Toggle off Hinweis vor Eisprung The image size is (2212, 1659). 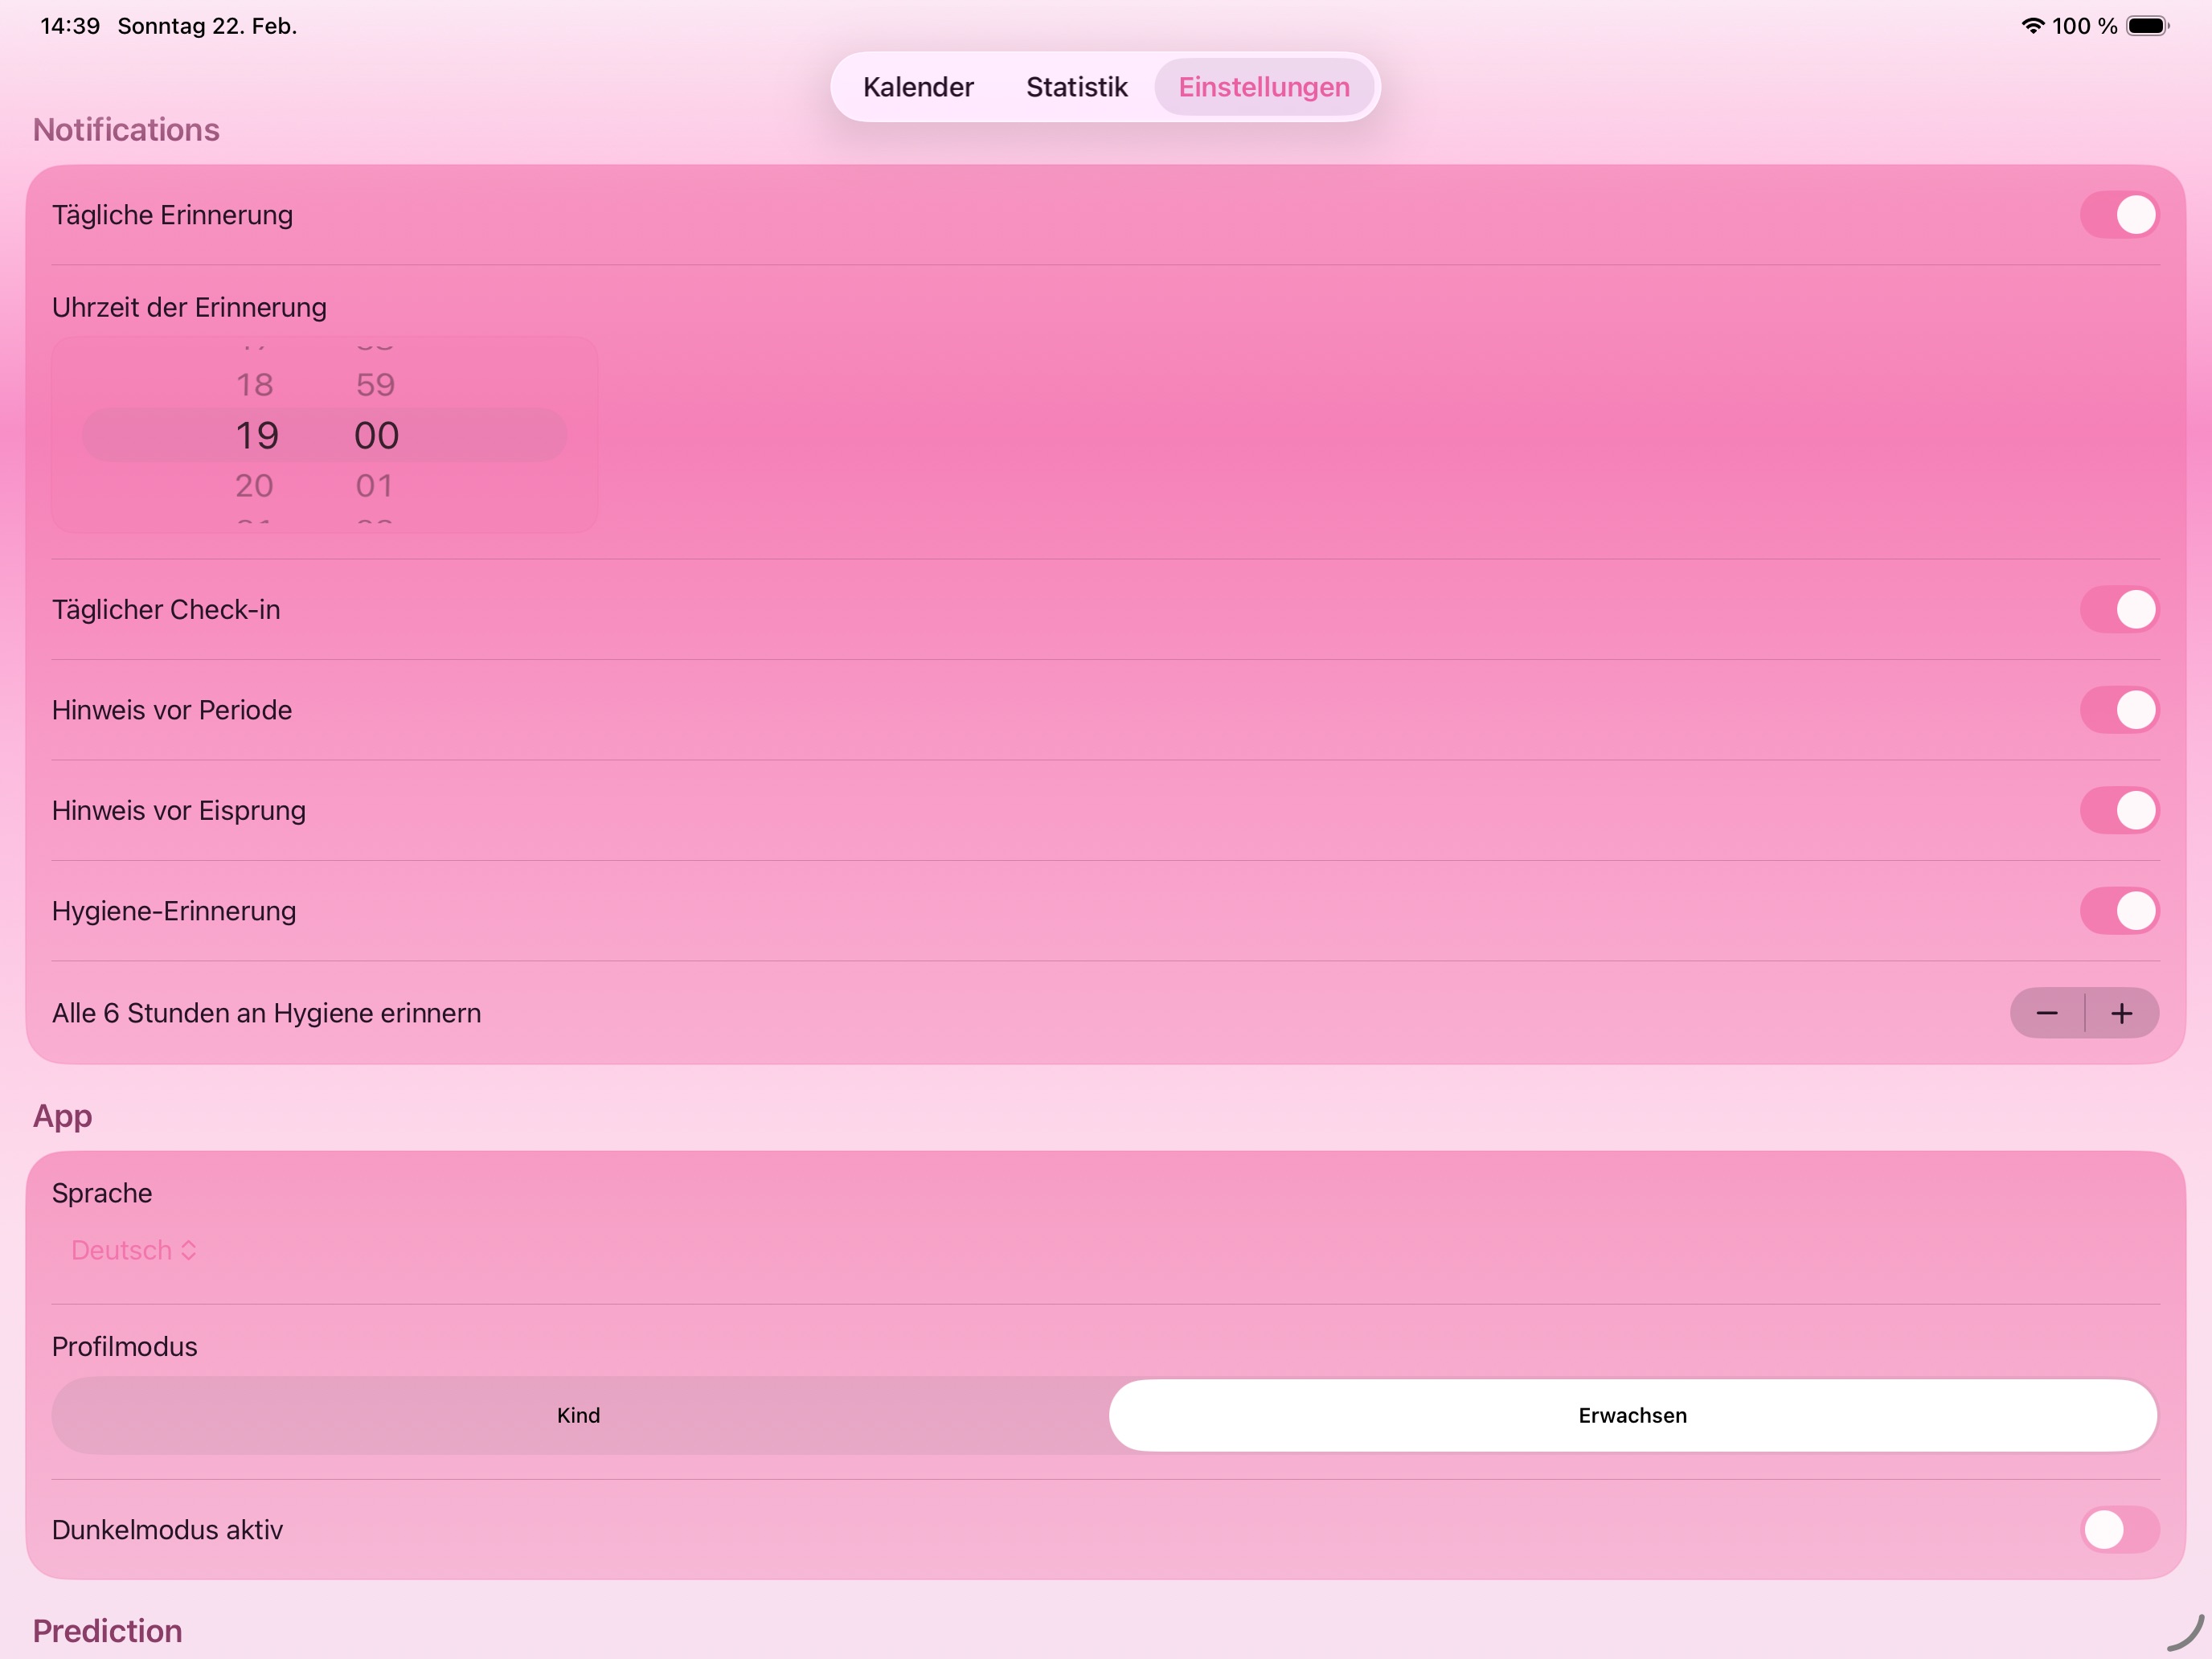click(2120, 810)
